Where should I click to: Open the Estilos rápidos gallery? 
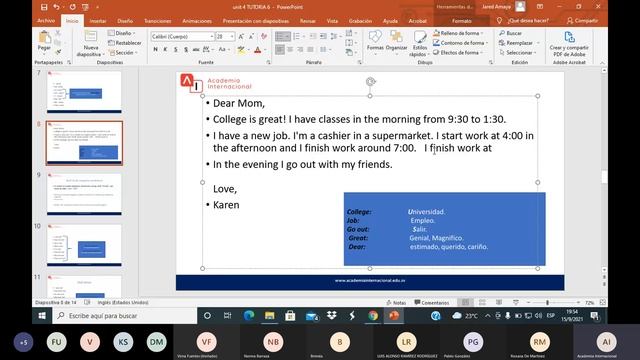point(420,43)
